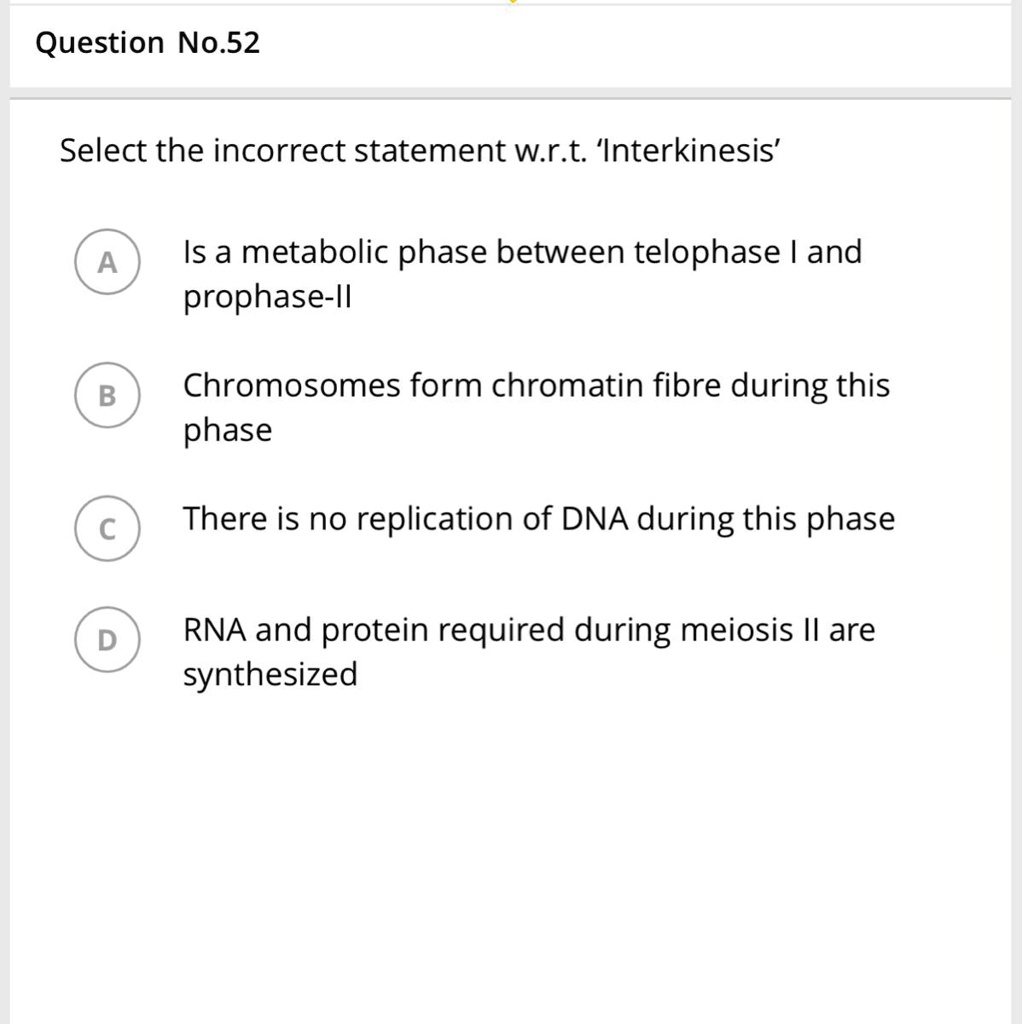Click the word 'synthesized' in option D
This screenshot has height=1024, width=1022.
[269, 675]
